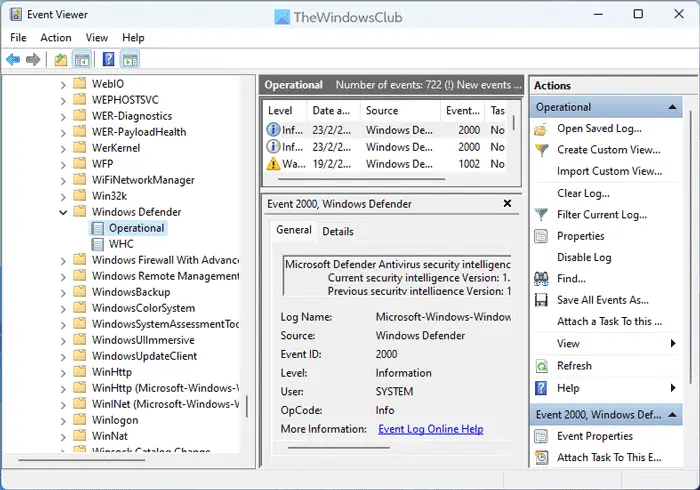This screenshot has width=700, height=490.
Task: Click the WHC log icon in tree
Action: coord(97,244)
